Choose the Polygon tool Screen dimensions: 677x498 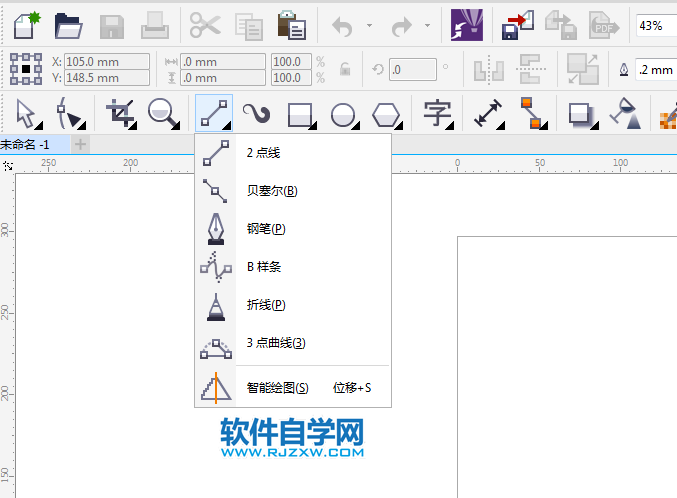pos(386,114)
